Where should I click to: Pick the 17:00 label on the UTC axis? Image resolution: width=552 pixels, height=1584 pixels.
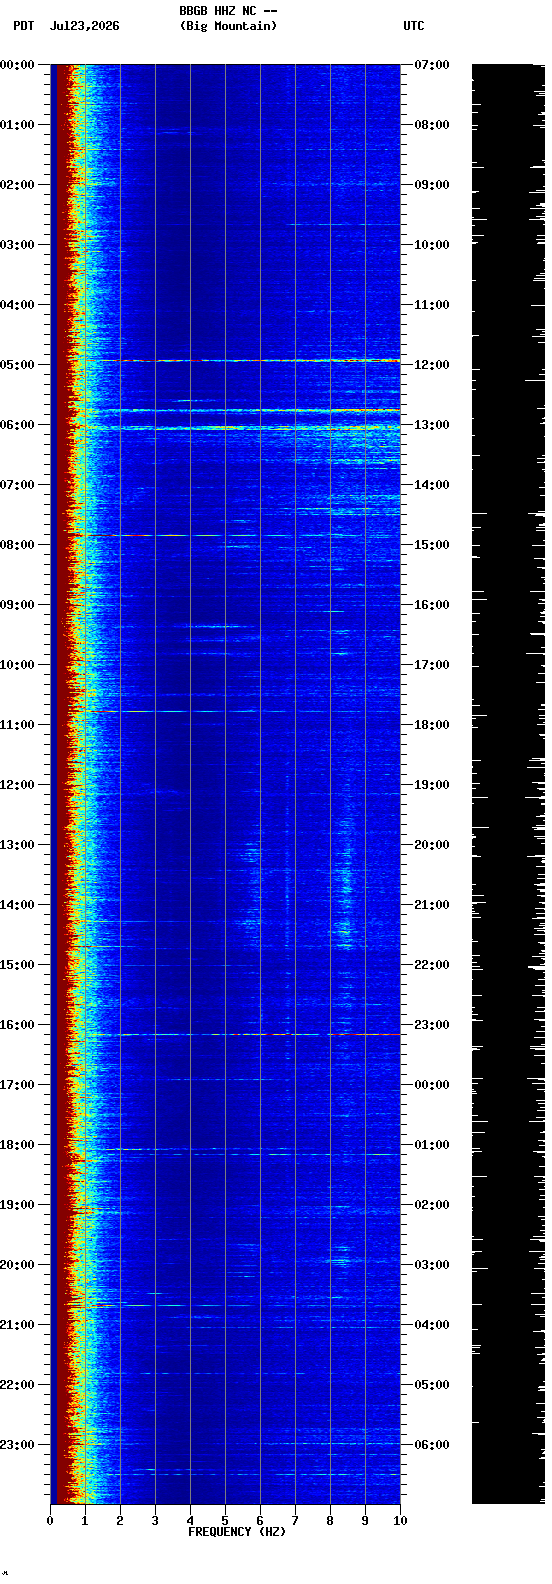(x=432, y=665)
